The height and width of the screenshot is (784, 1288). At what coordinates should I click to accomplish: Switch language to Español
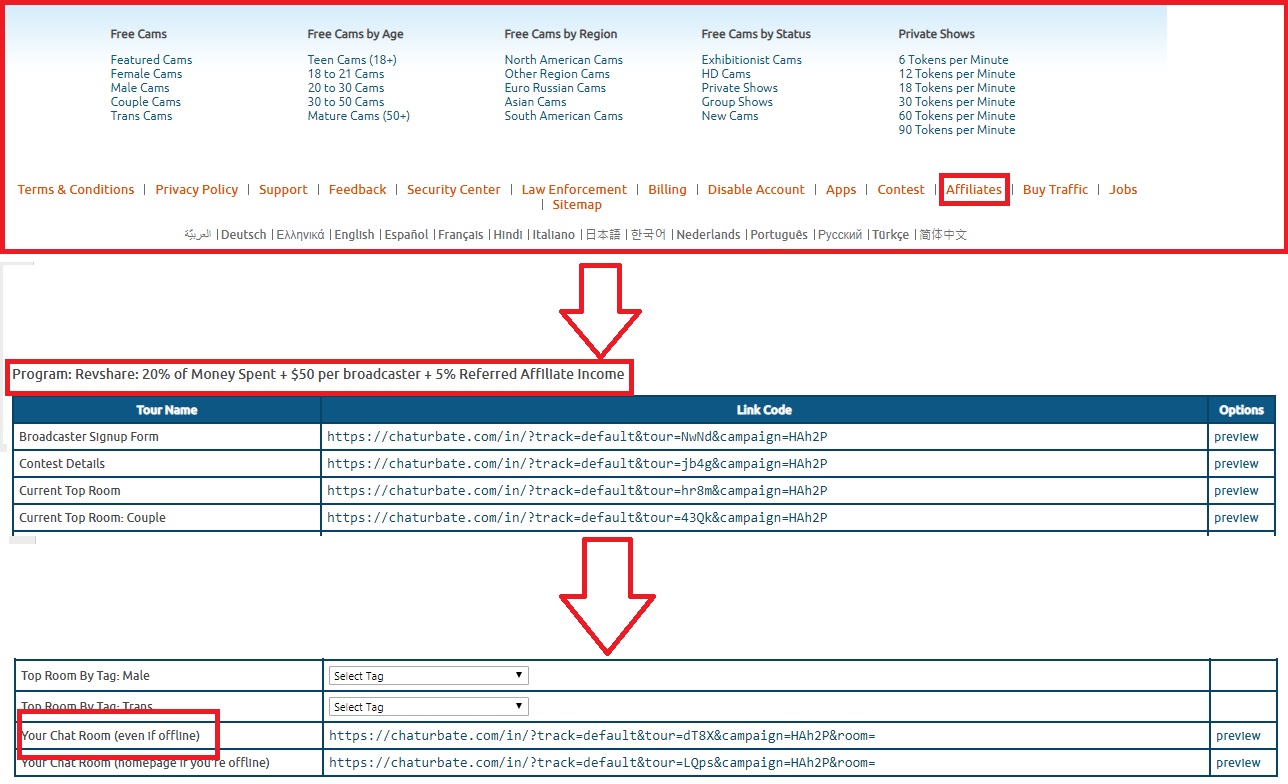pos(406,235)
